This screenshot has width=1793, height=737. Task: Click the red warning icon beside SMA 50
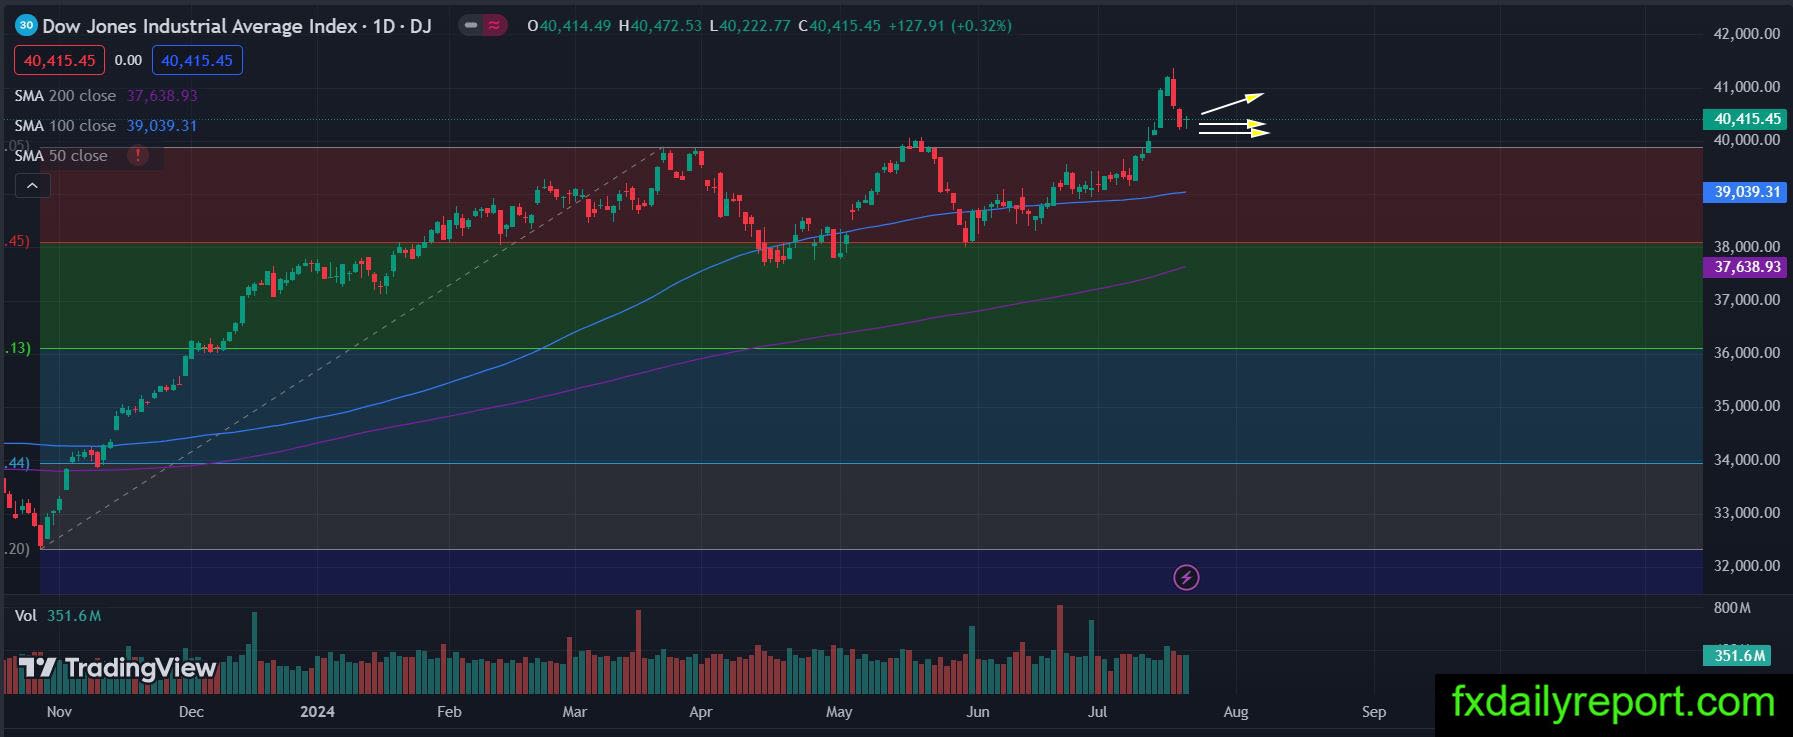coord(137,156)
